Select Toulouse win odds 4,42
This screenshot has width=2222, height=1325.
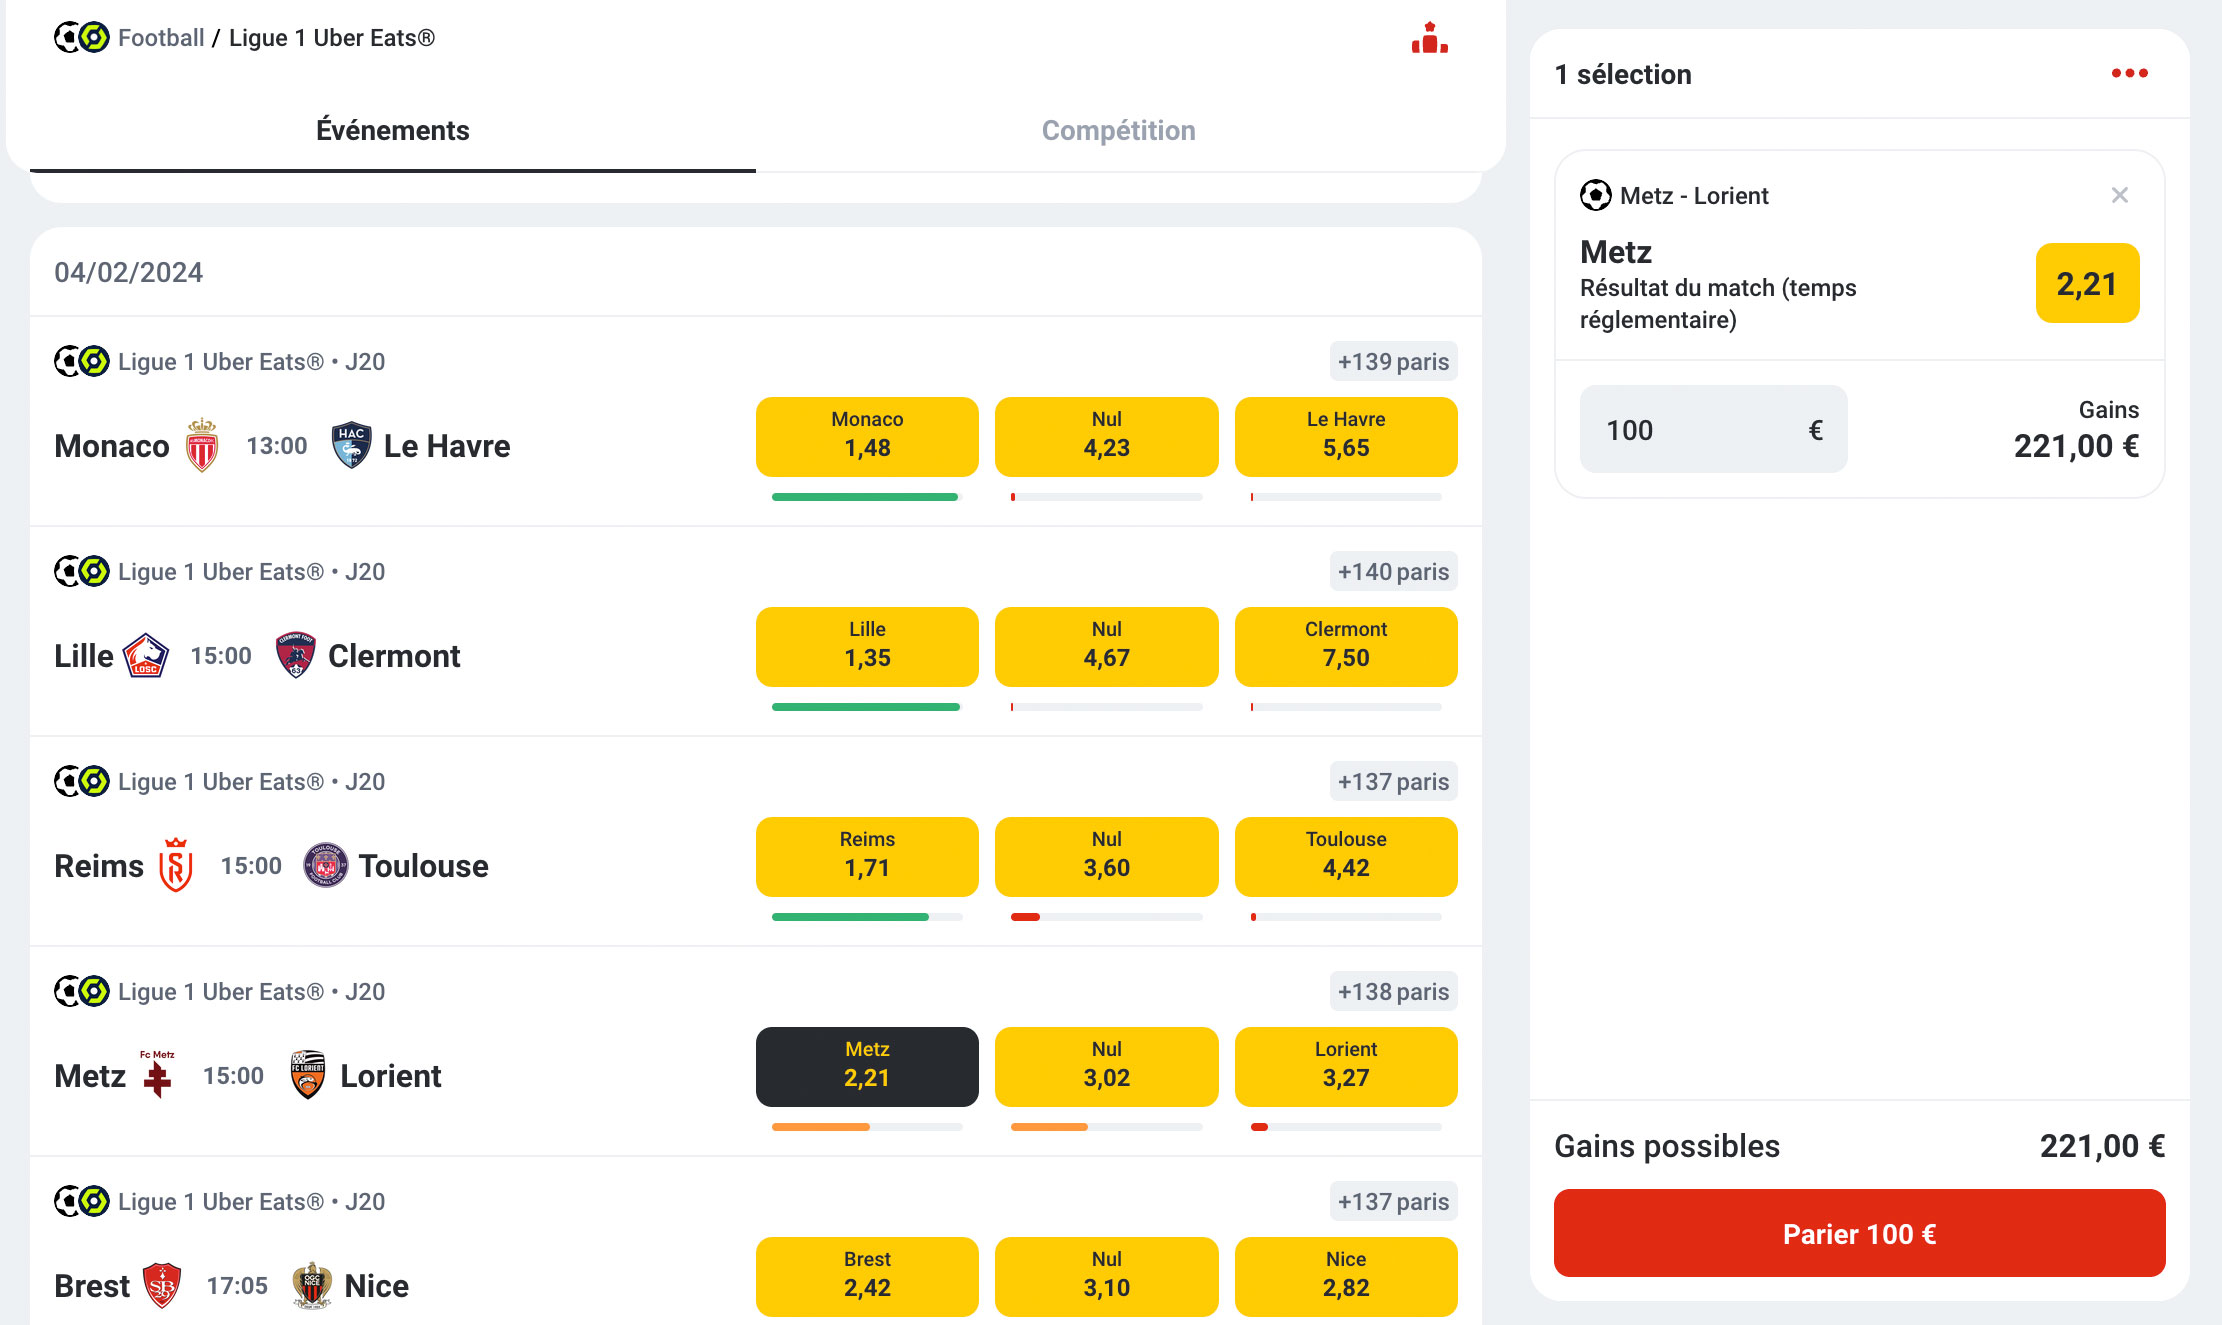click(1346, 856)
